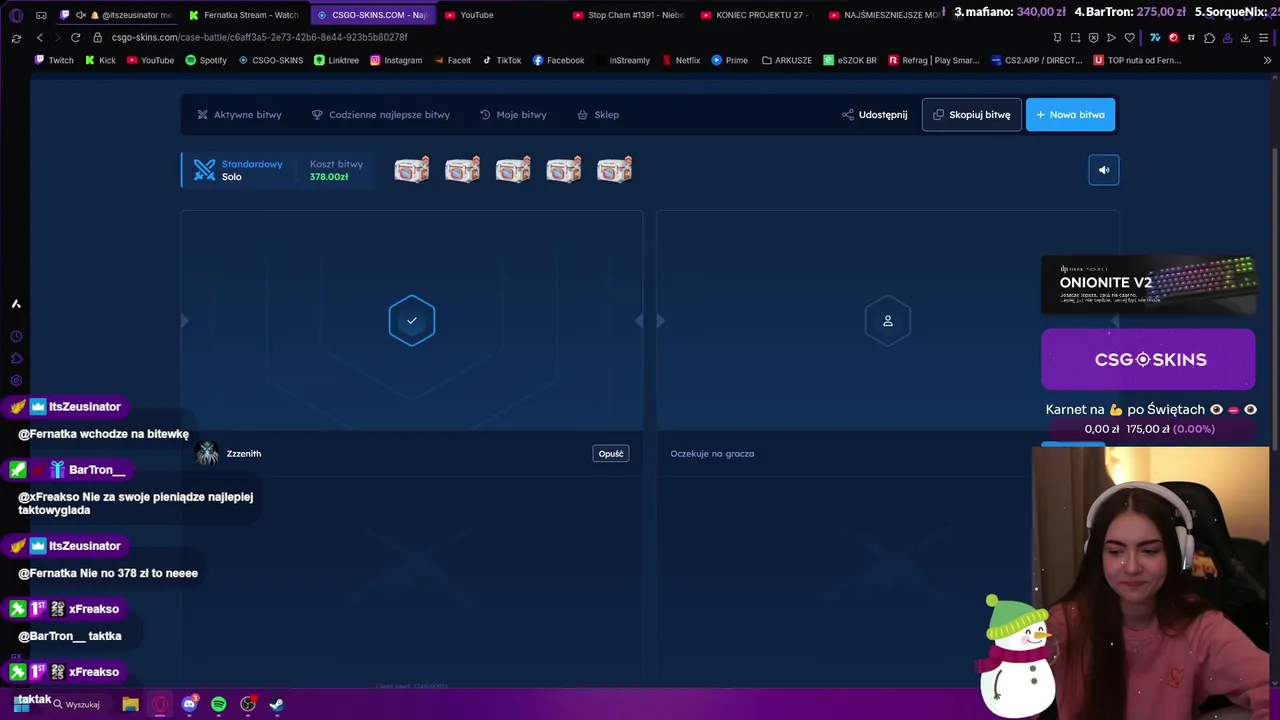The height and width of the screenshot is (720, 1280).
Task: Create a battle with Nowa bitwa
Action: (x=1070, y=115)
